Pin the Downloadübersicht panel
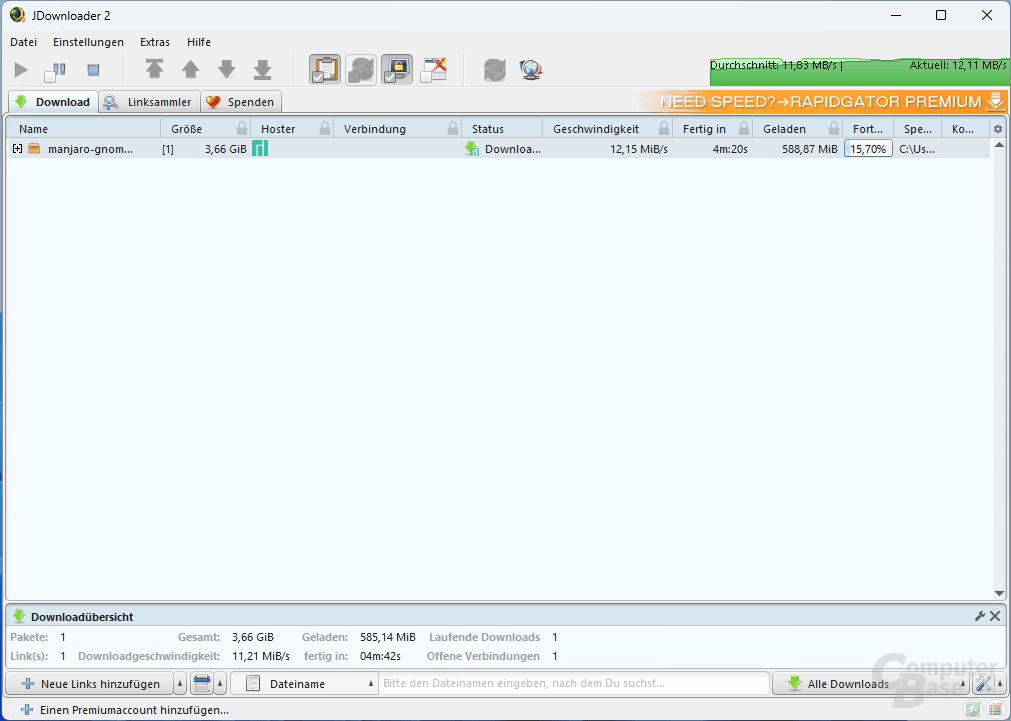The width and height of the screenshot is (1011, 721). tap(978, 615)
